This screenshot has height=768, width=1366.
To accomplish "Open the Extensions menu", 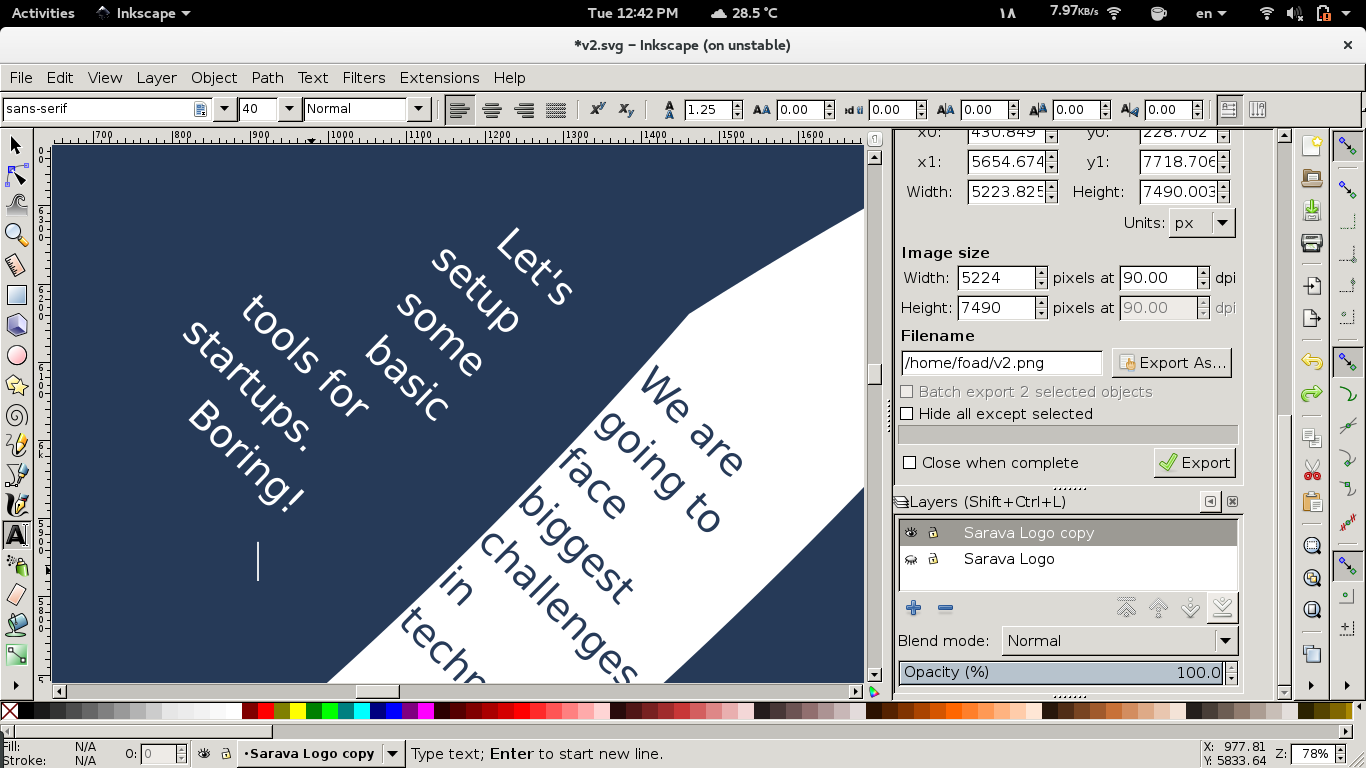I will pos(439,78).
